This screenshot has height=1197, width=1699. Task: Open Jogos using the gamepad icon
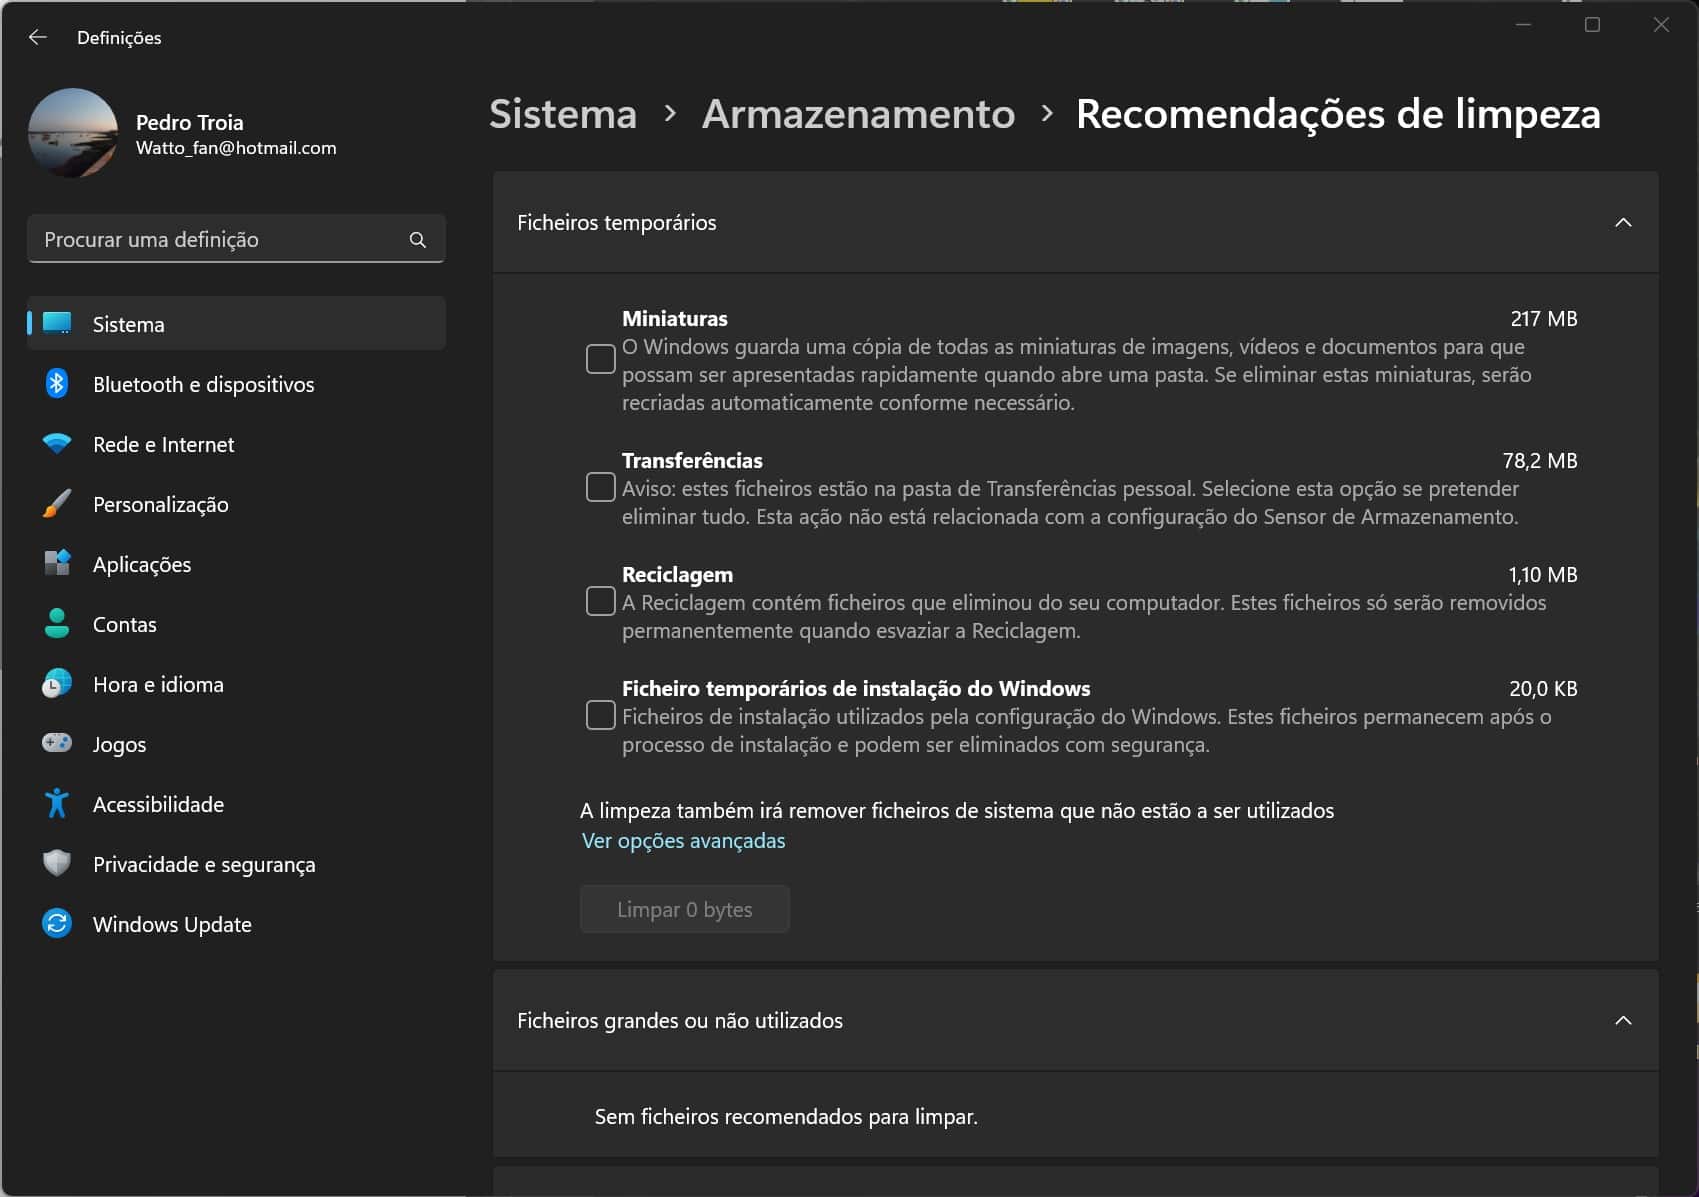click(57, 743)
